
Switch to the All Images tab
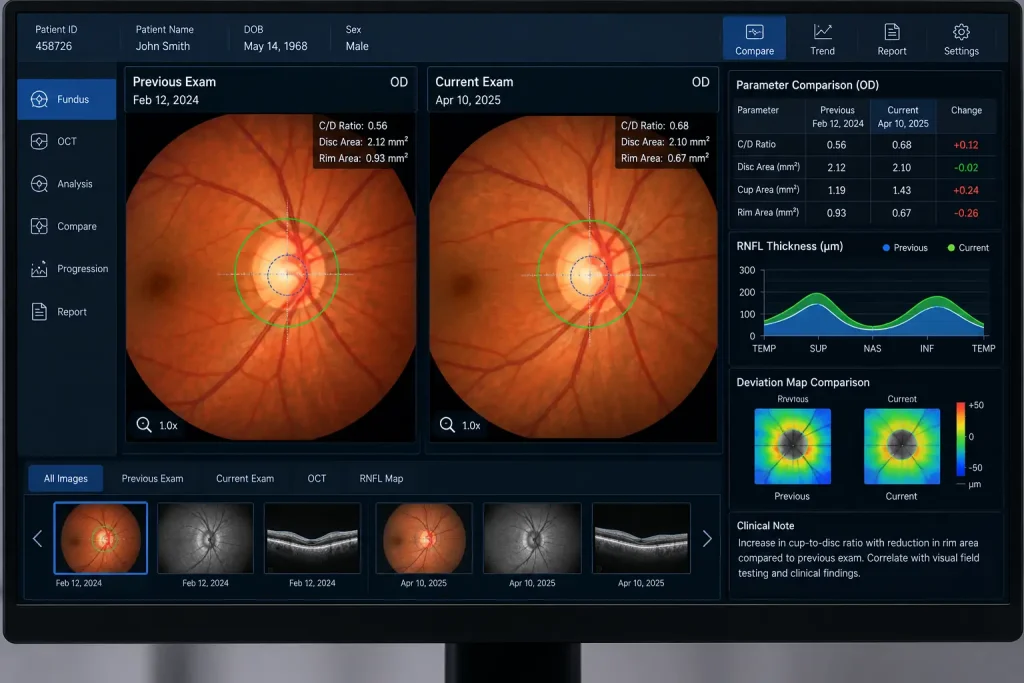(x=65, y=478)
